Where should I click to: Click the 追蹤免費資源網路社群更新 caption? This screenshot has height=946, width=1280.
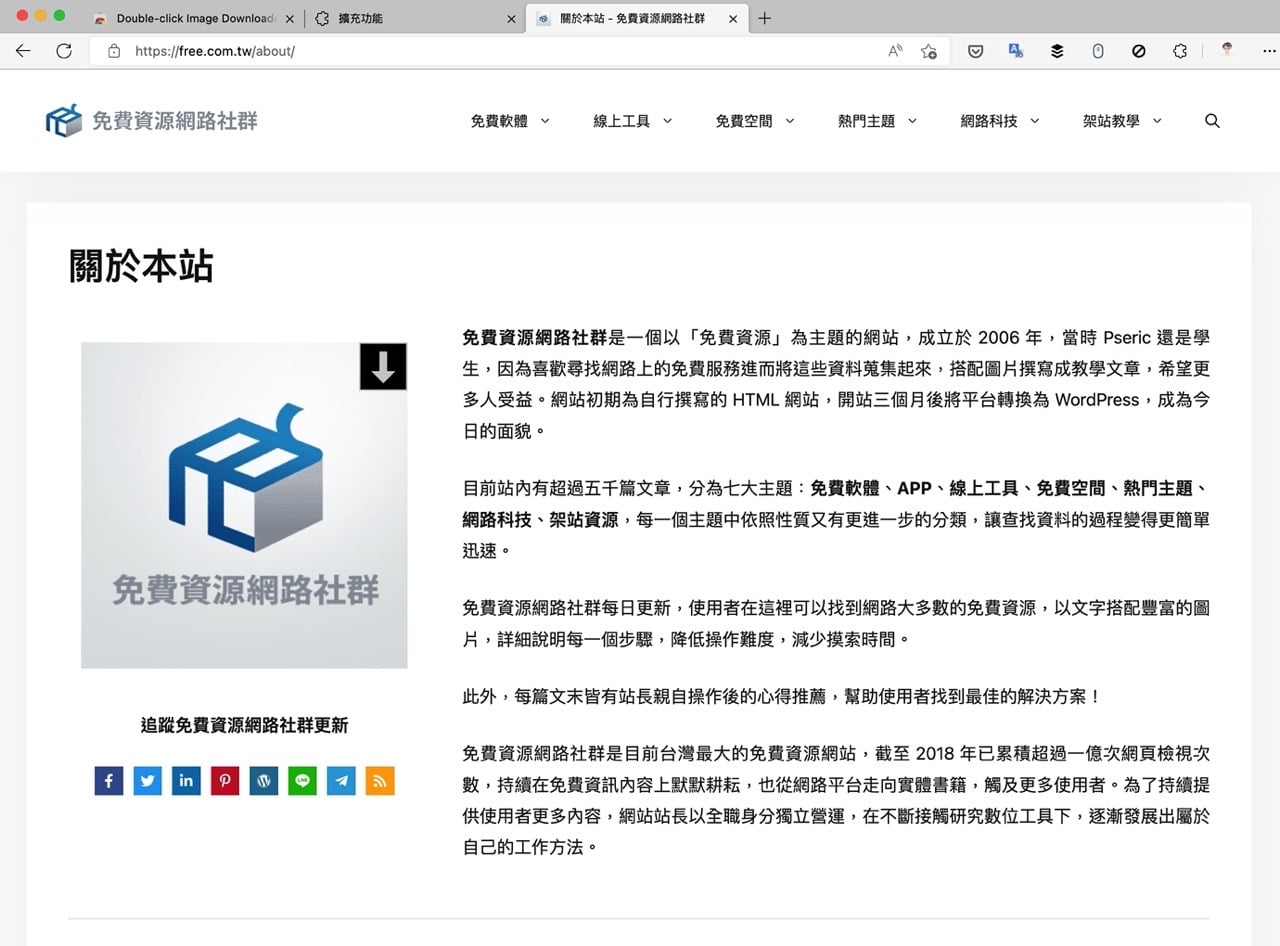point(244,726)
